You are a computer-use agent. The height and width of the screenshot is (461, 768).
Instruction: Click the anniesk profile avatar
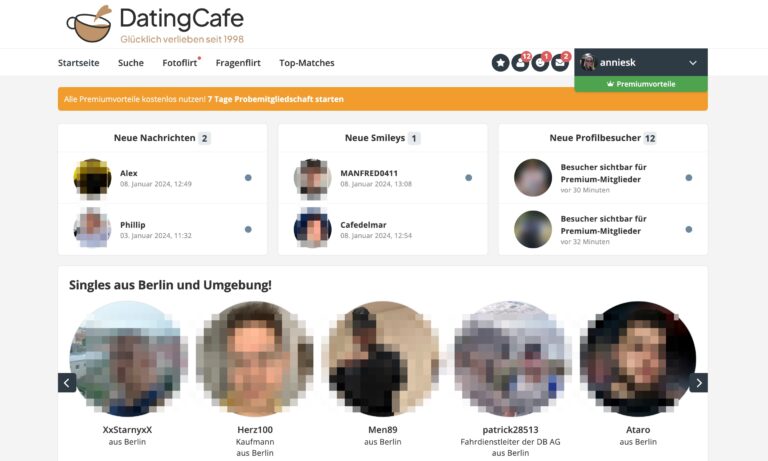(x=587, y=62)
